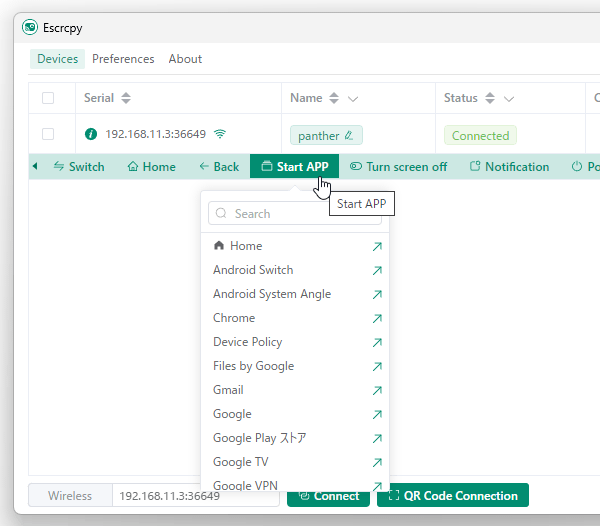Check the box for device 192.168.11.3:36649
600x526 pixels.
click(x=48, y=134)
